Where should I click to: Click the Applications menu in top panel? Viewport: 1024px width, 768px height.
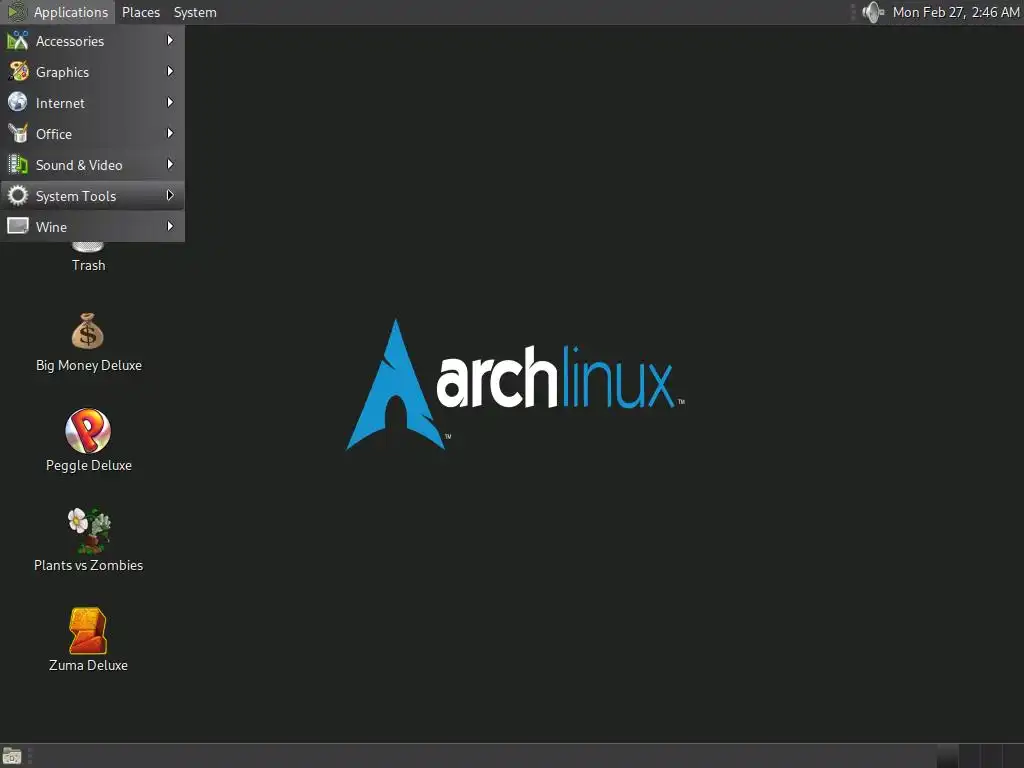tap(57, 12)
